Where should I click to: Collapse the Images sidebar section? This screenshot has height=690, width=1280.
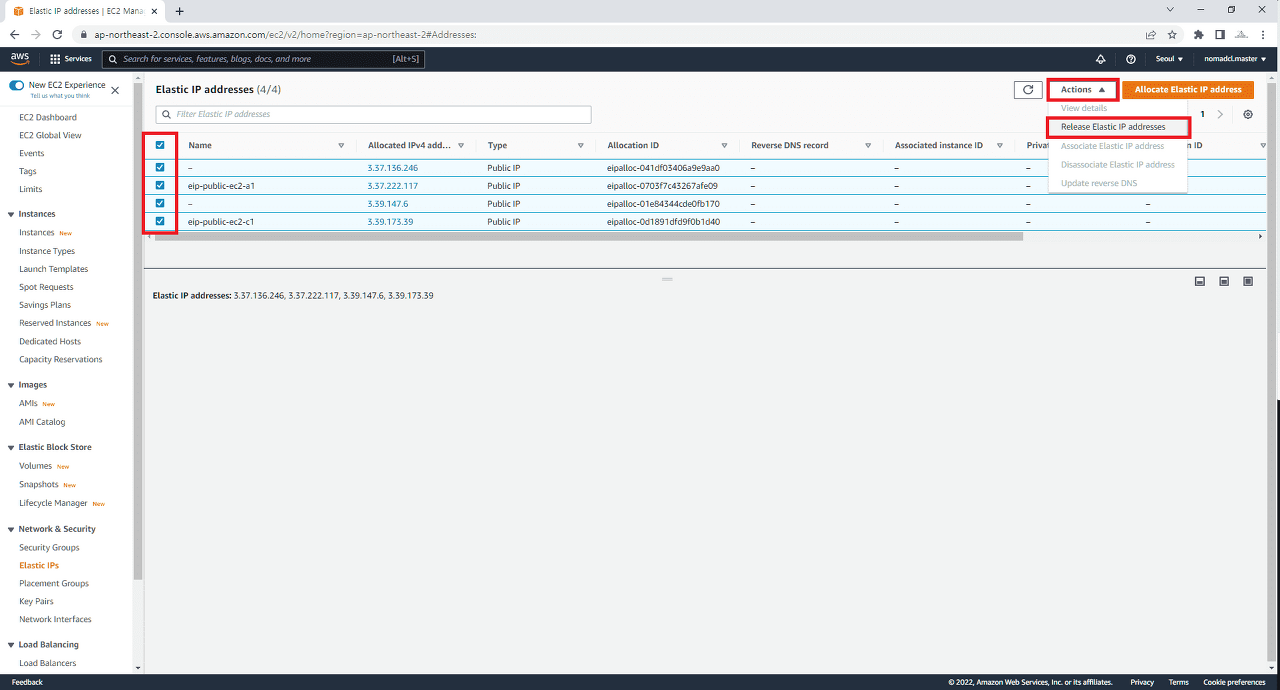tap(10, 385)
